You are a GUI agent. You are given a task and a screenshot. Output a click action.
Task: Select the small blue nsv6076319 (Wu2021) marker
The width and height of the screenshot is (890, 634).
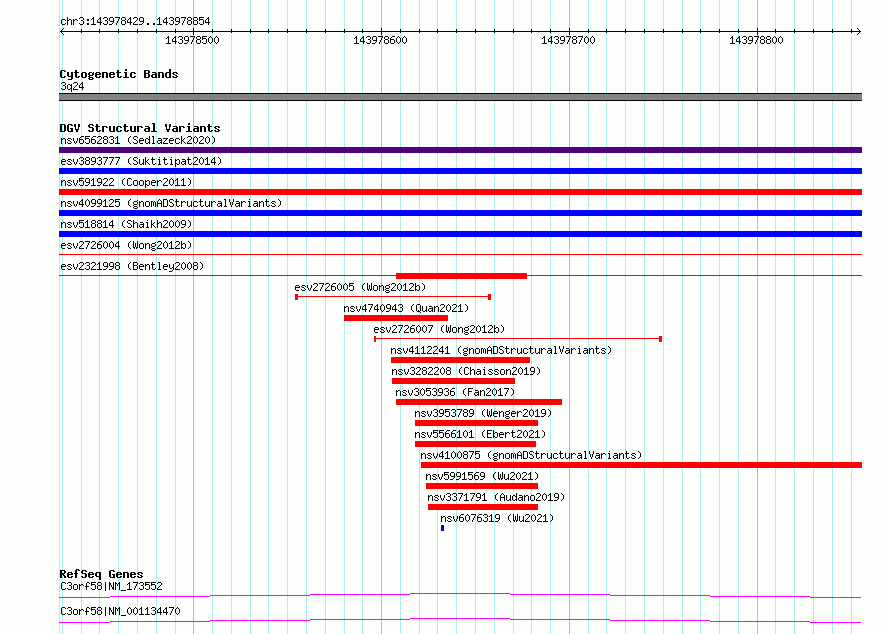(x=443, y=528)
